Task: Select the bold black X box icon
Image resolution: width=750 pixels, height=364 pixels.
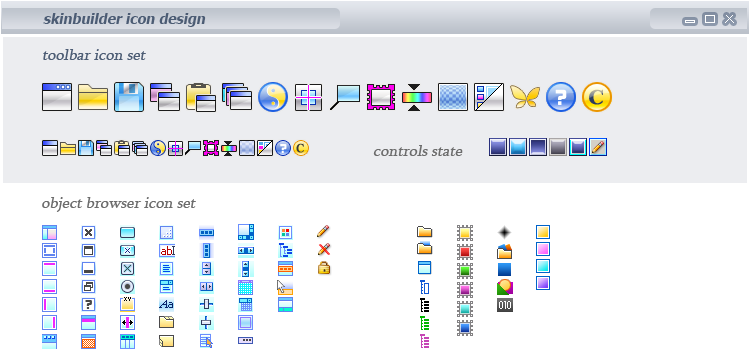Action: click(x=88, y=232)
